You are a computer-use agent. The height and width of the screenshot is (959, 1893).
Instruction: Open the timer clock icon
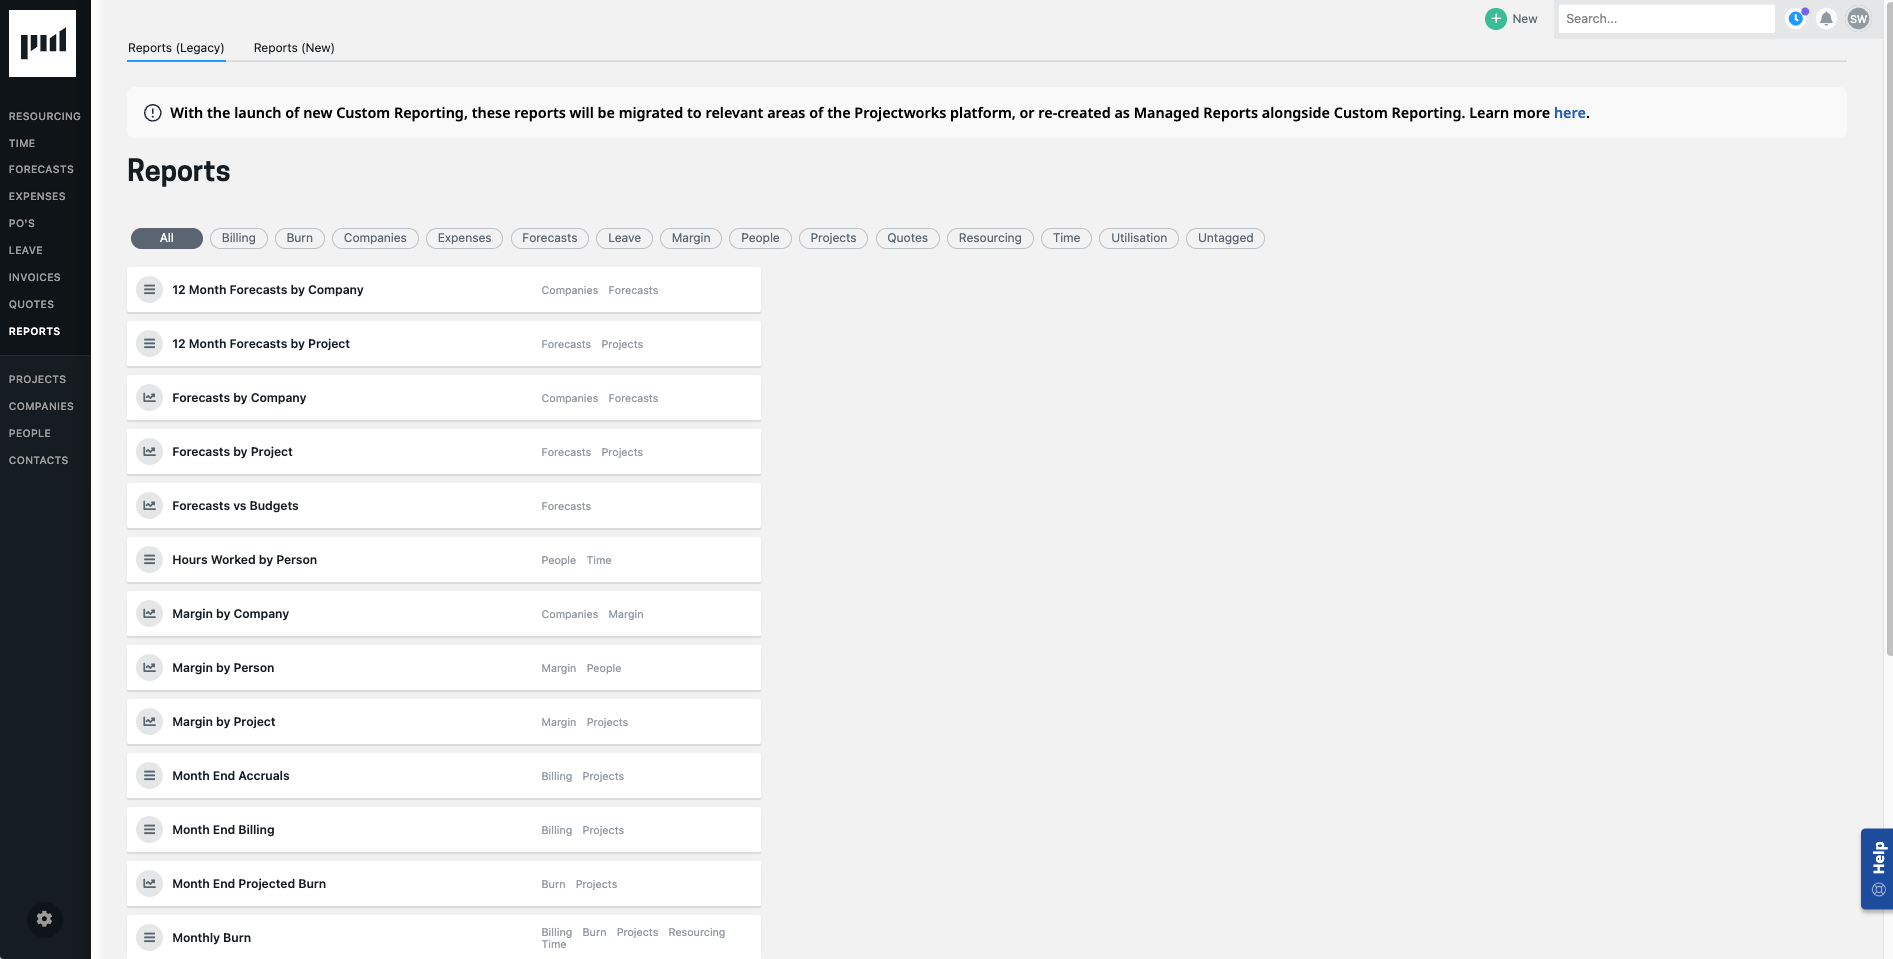pos(1797,18)
